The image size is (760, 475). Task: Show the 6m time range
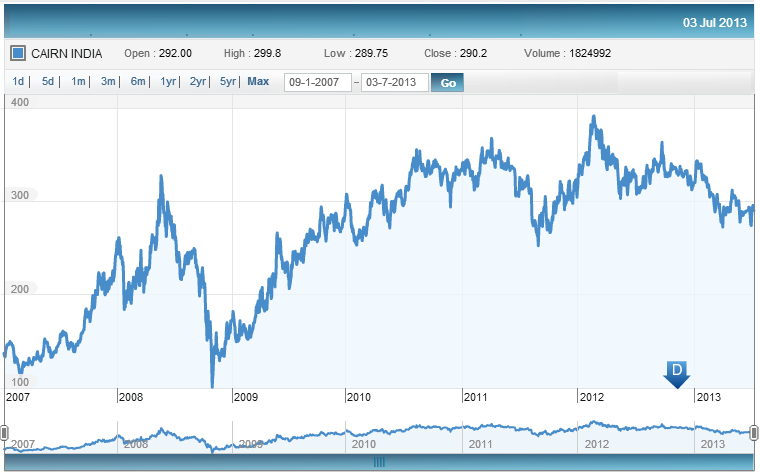pos(137,82)
